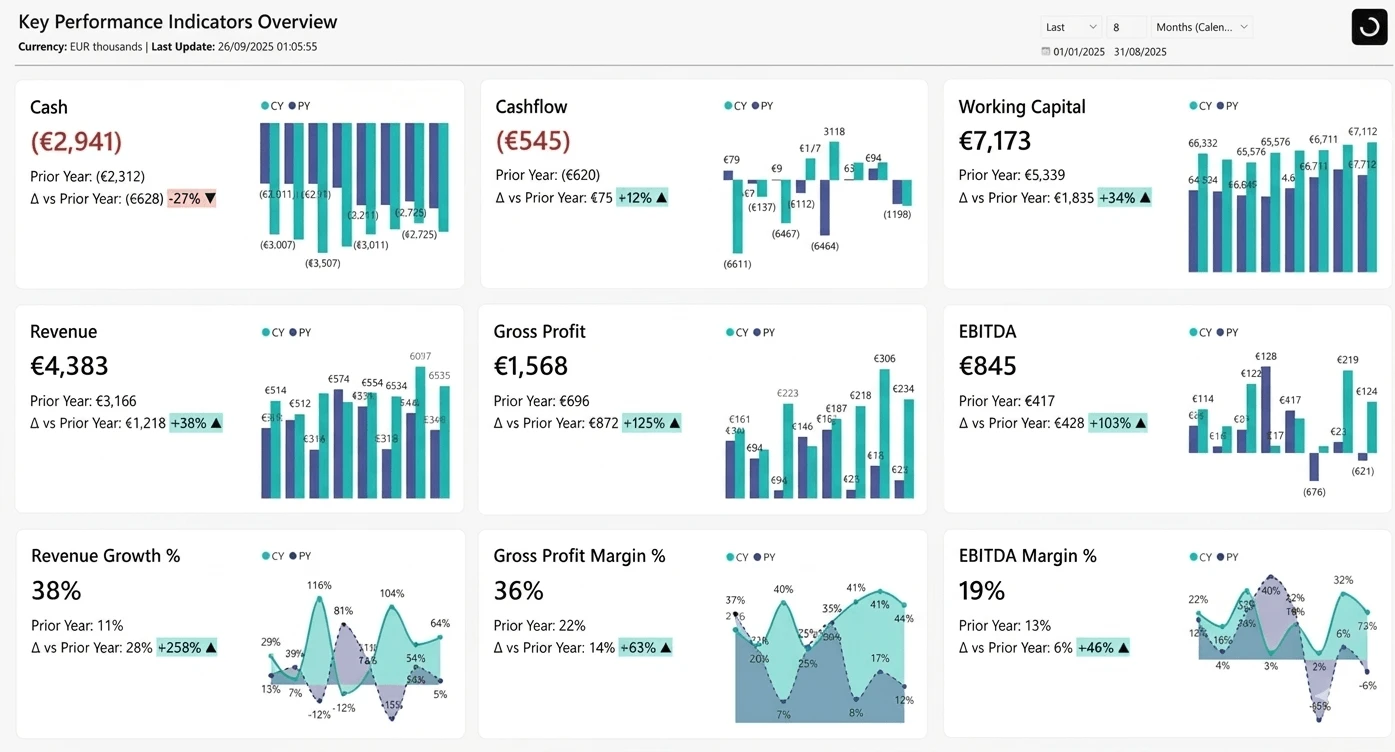
Task: Click the "8" number input field
Action: point(1125,26)
